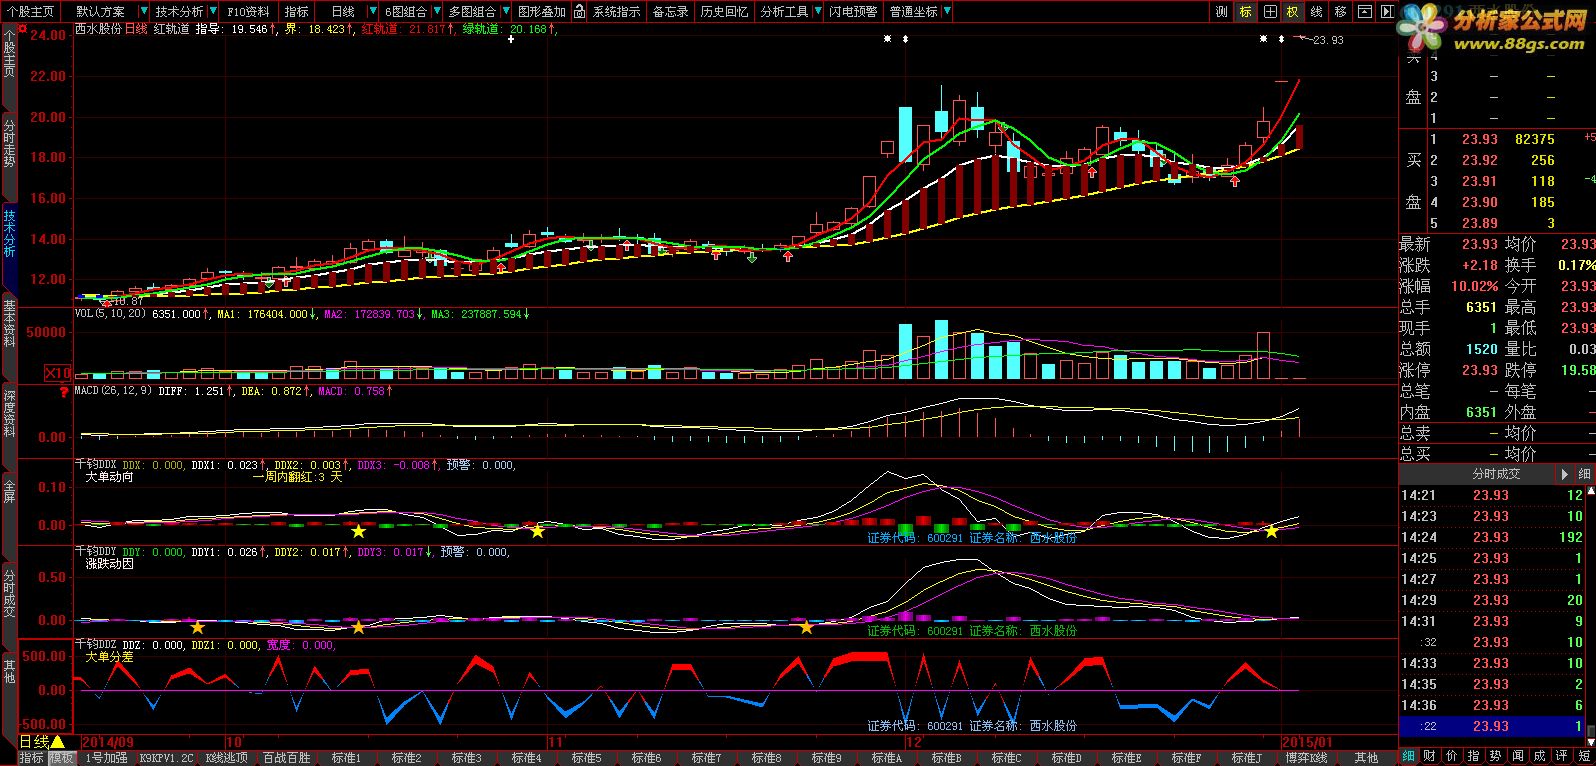Click the grid crosshair layout icon
Screen dimensions: 1596x766
pyautogui.click(x=1270, y=12)
